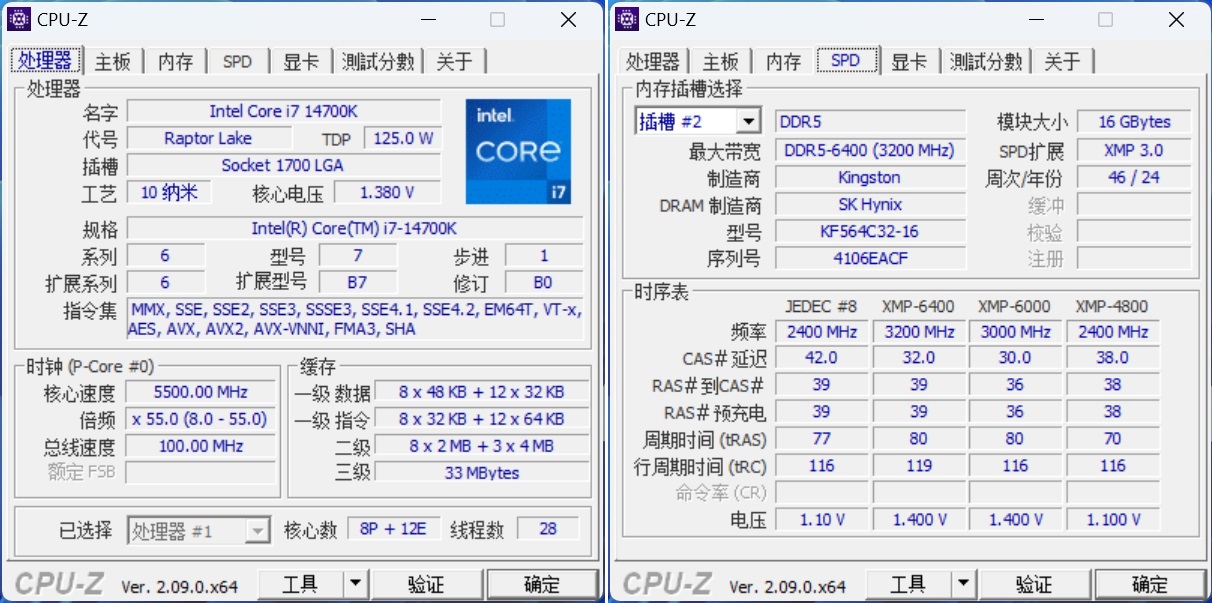Close the right CPU-Z window
1212x603 pixels.
[1175, 20]
